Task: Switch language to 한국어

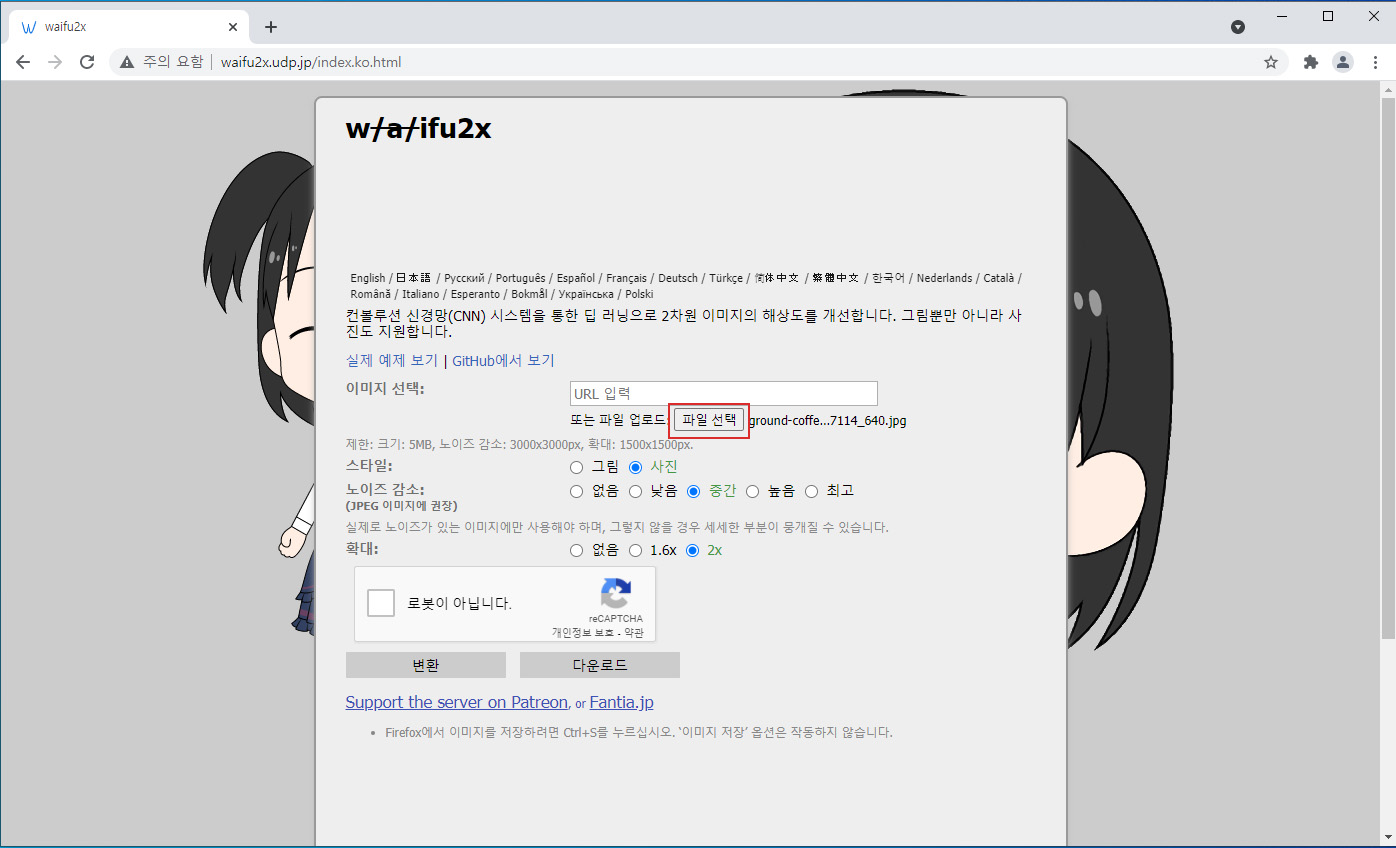Action: [x=888, y=278]
